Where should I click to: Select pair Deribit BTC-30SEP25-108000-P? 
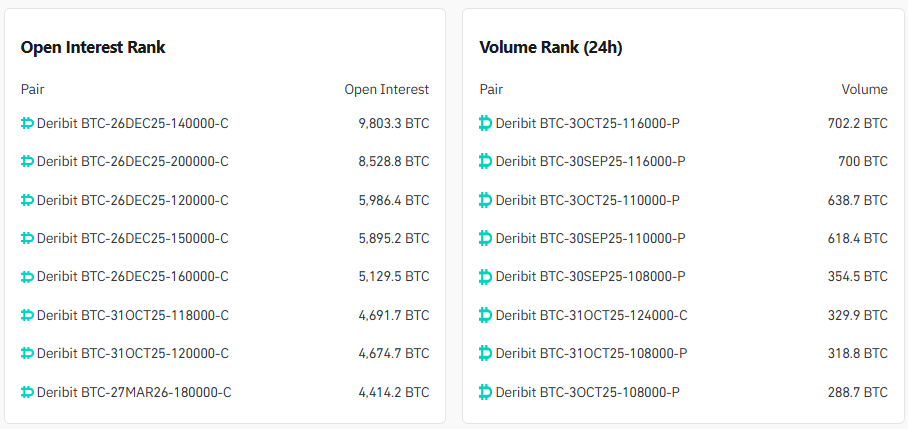pos(591,277)
